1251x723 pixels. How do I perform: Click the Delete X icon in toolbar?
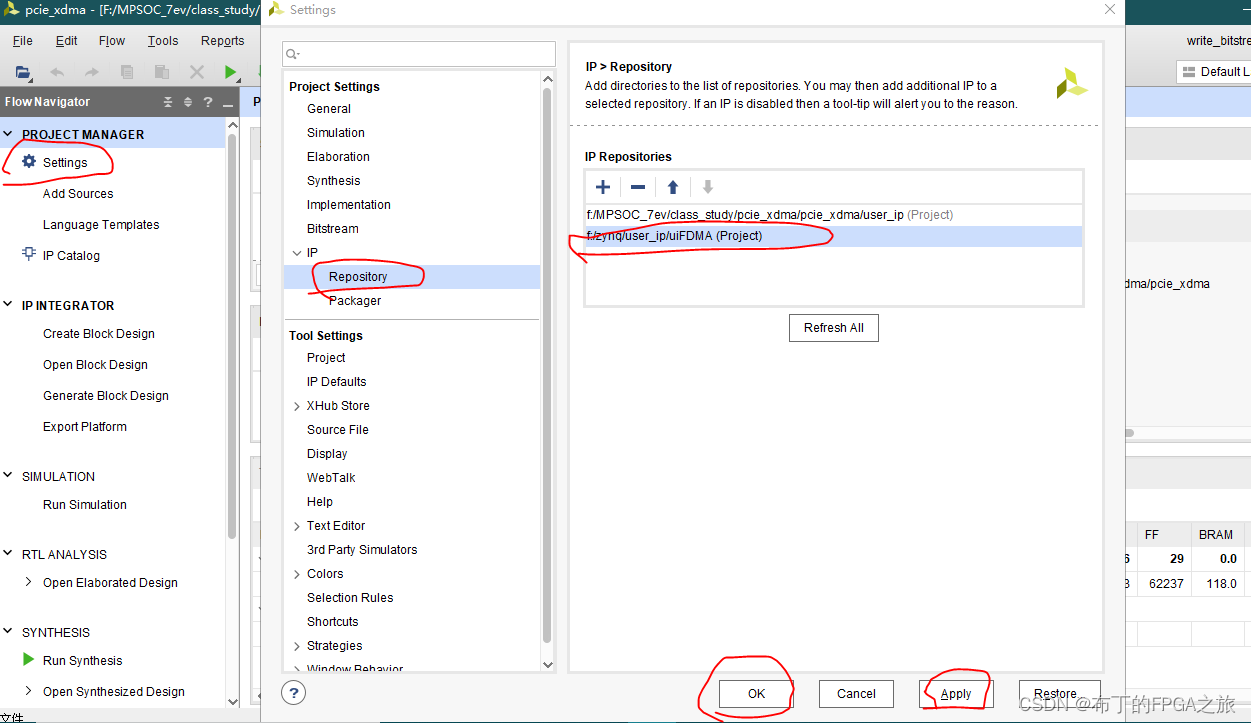197,72
